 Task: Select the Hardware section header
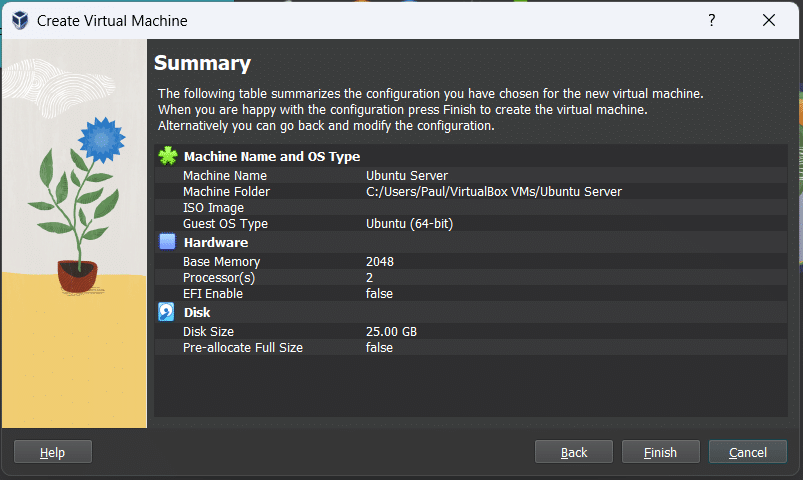click(216, 243)
